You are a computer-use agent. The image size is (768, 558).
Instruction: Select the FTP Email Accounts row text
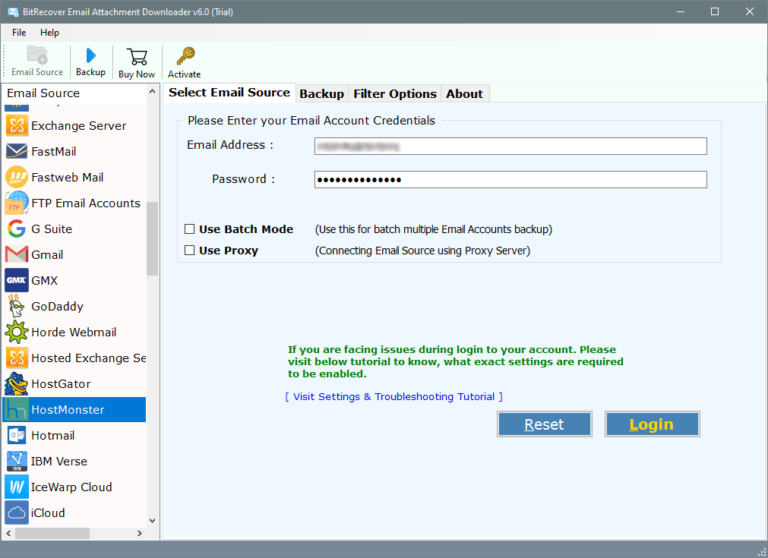pyautogui.click(x=86, y=203)
